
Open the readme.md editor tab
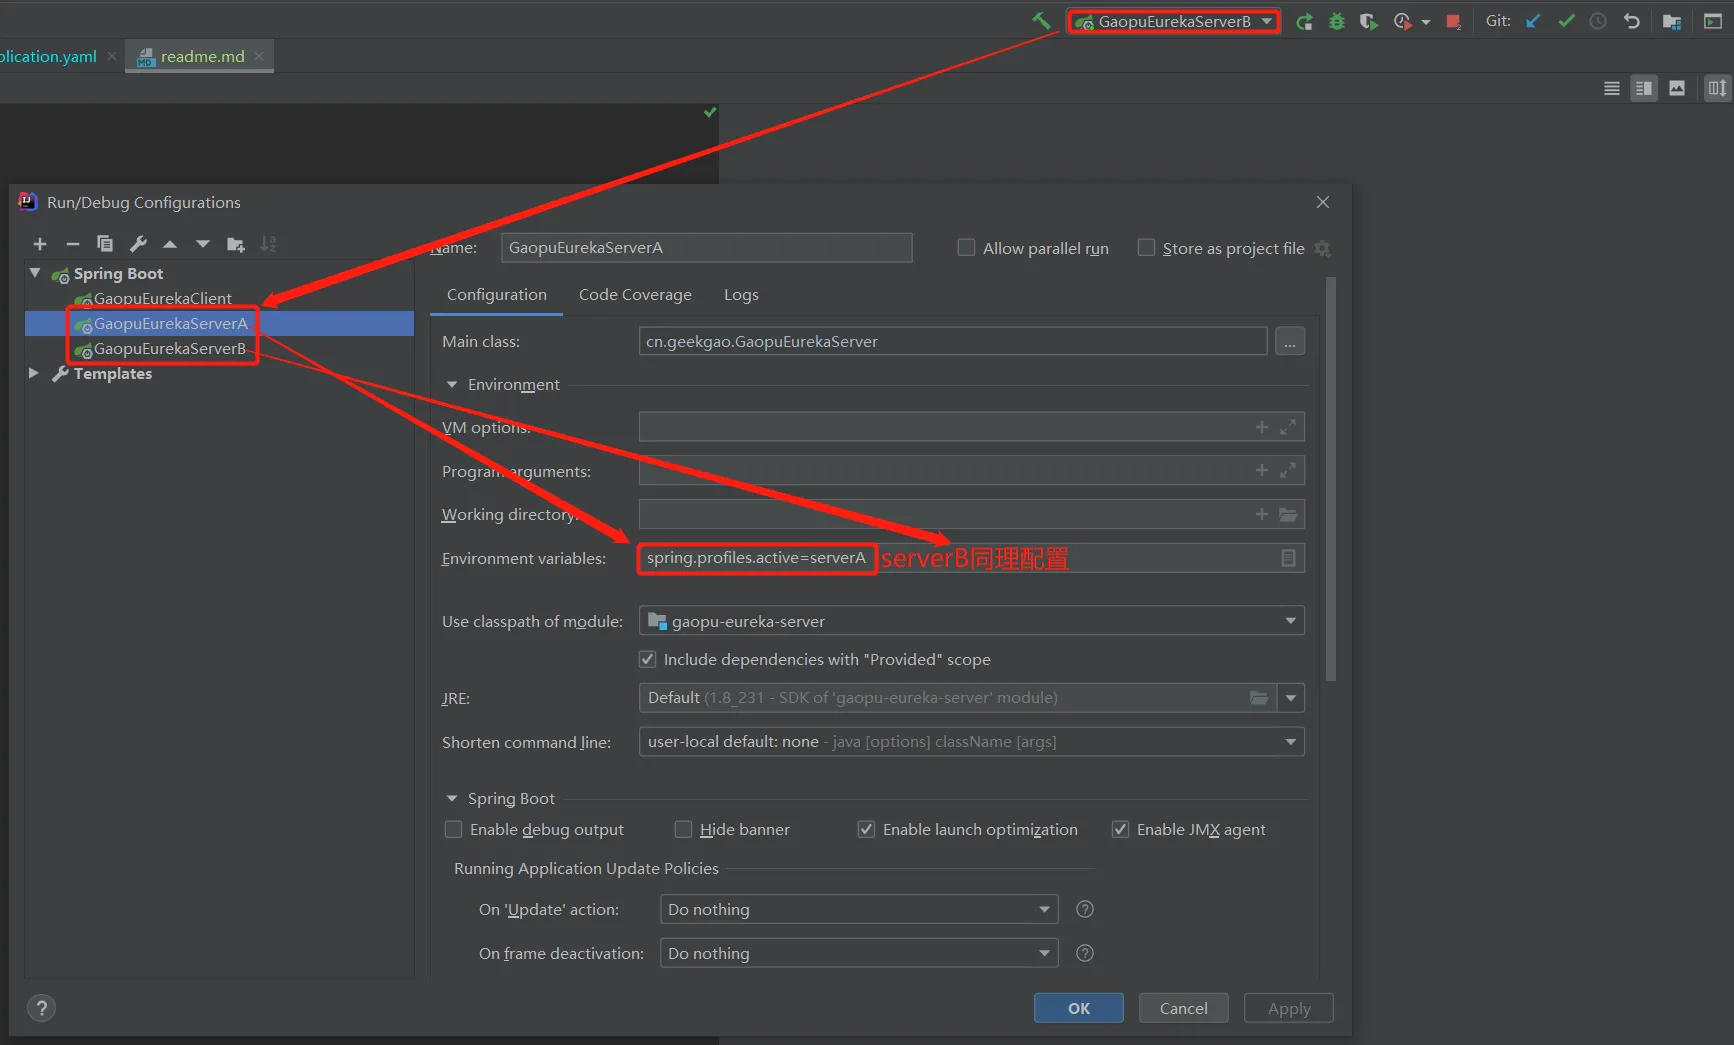(201, 57)
